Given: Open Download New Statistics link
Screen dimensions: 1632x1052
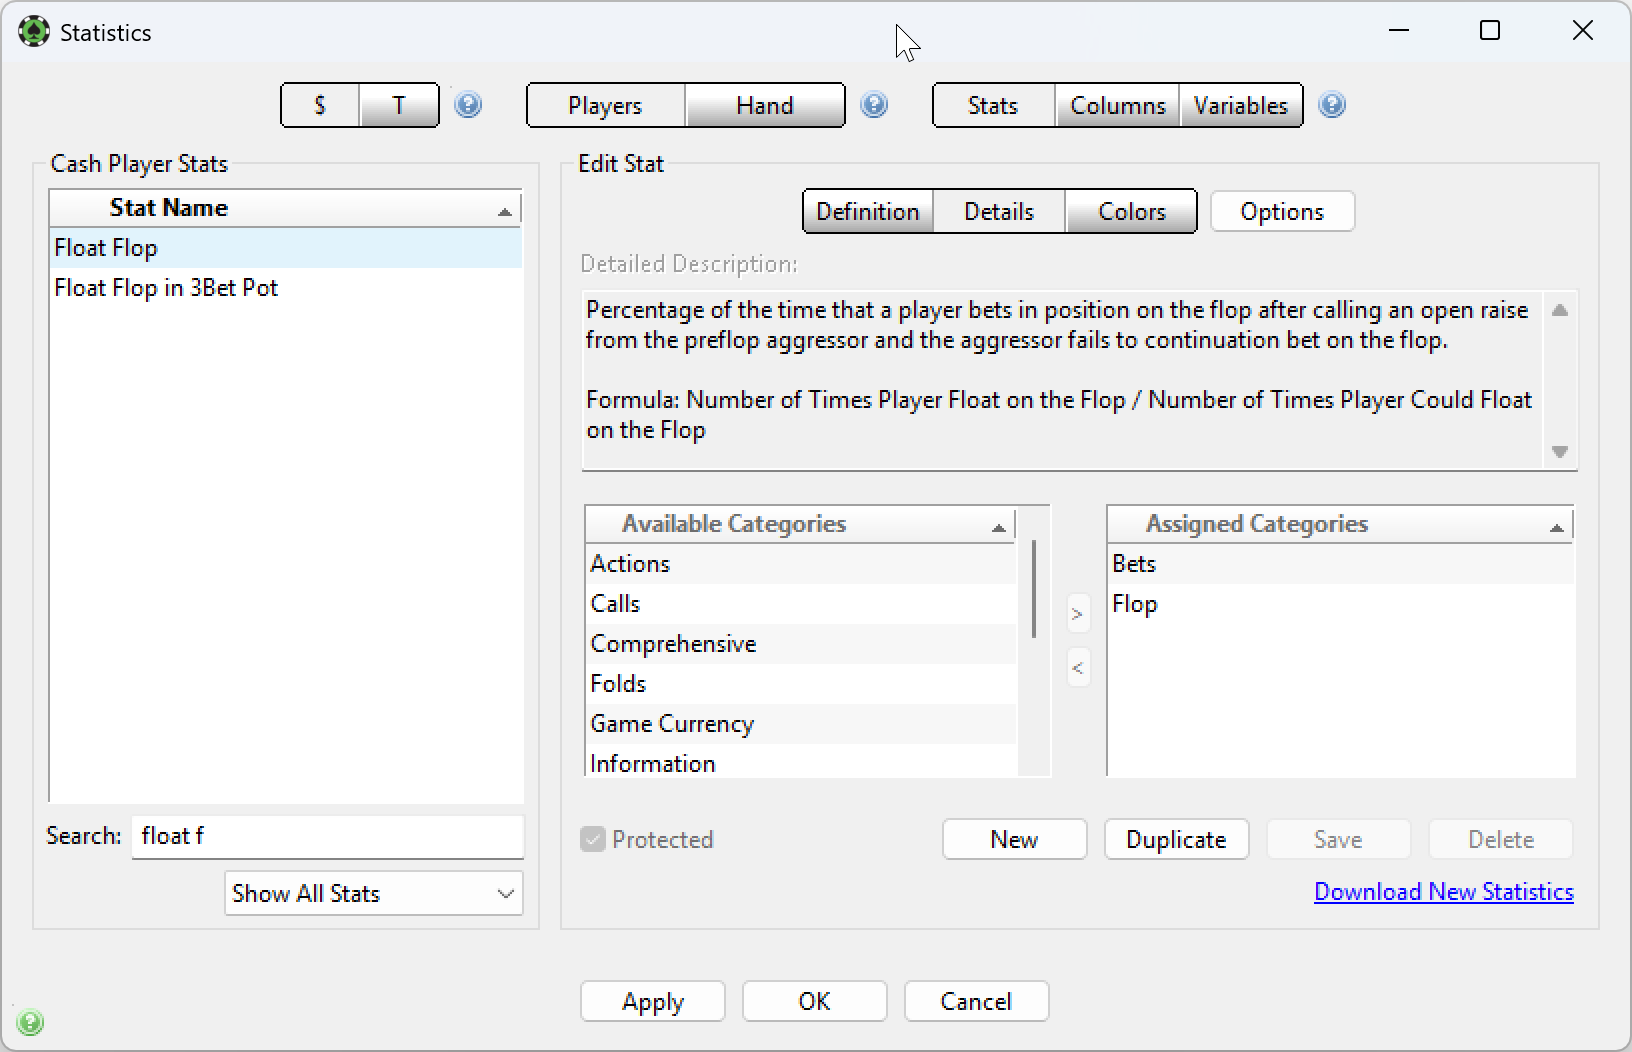Looking at the screenshot, I should pyautogui.click(x=1444, y=892).
